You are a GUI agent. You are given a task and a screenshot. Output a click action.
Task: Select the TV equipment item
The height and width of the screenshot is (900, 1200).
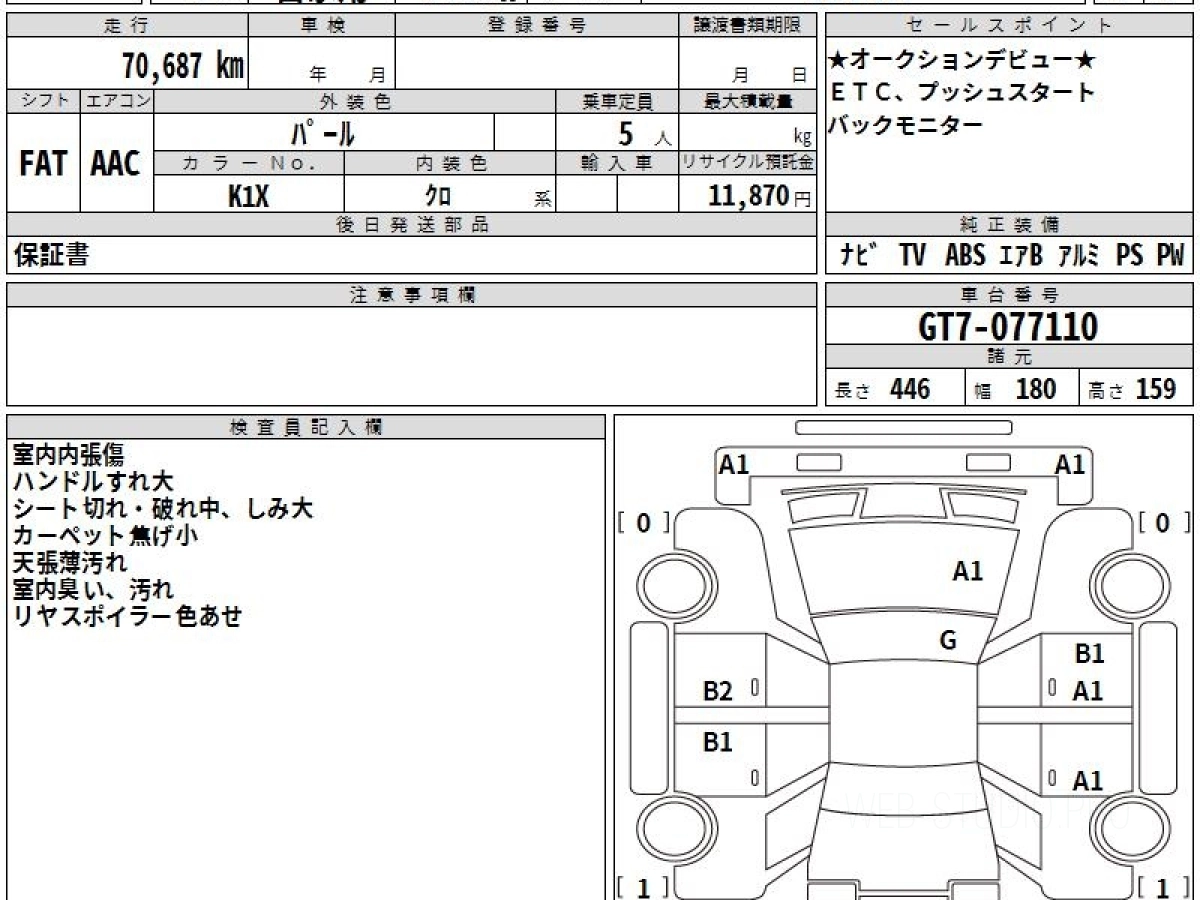pos(911,256)
